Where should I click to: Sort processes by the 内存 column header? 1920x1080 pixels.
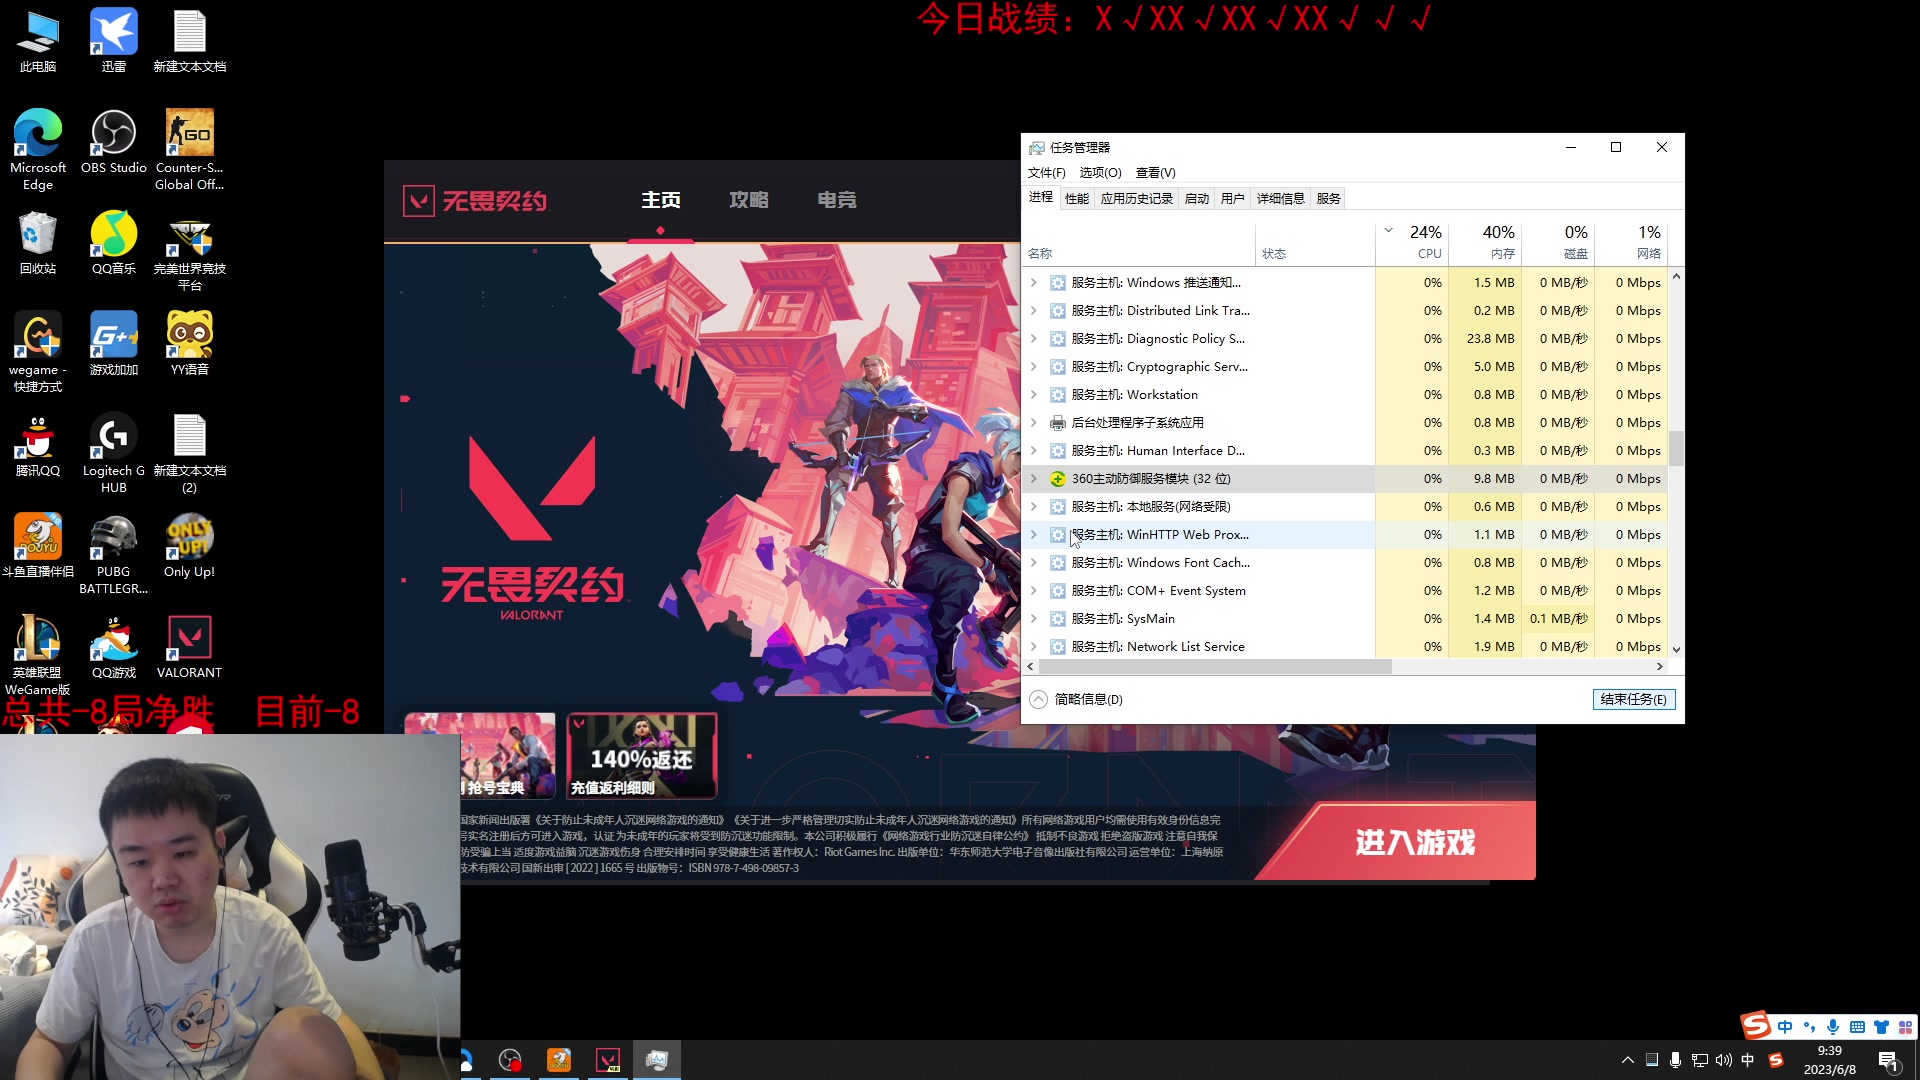click(1485, 242)
